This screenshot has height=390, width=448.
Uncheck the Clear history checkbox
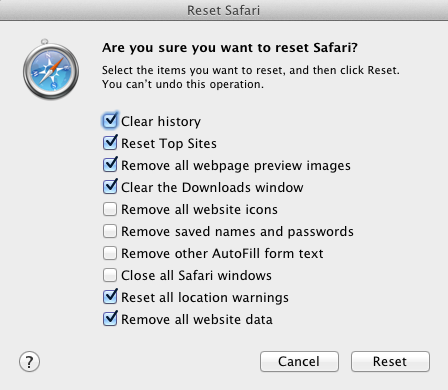click(110, 121)
